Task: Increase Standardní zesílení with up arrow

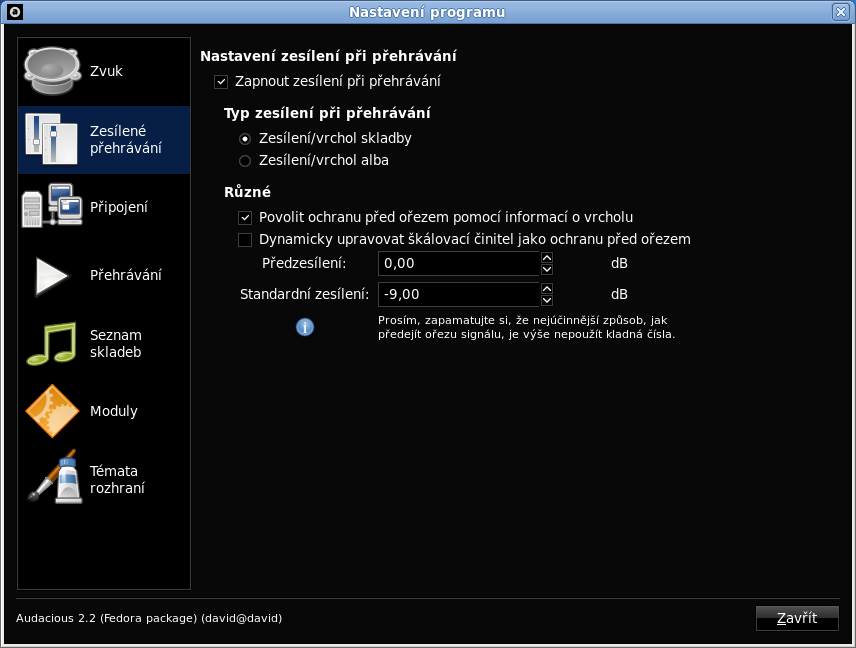Action: coord(546,288)
